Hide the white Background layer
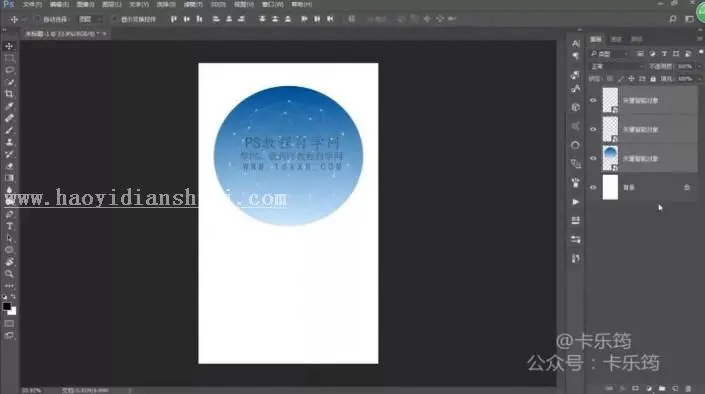The width and height of the screenshot is (705, 394). pos(593,187)
